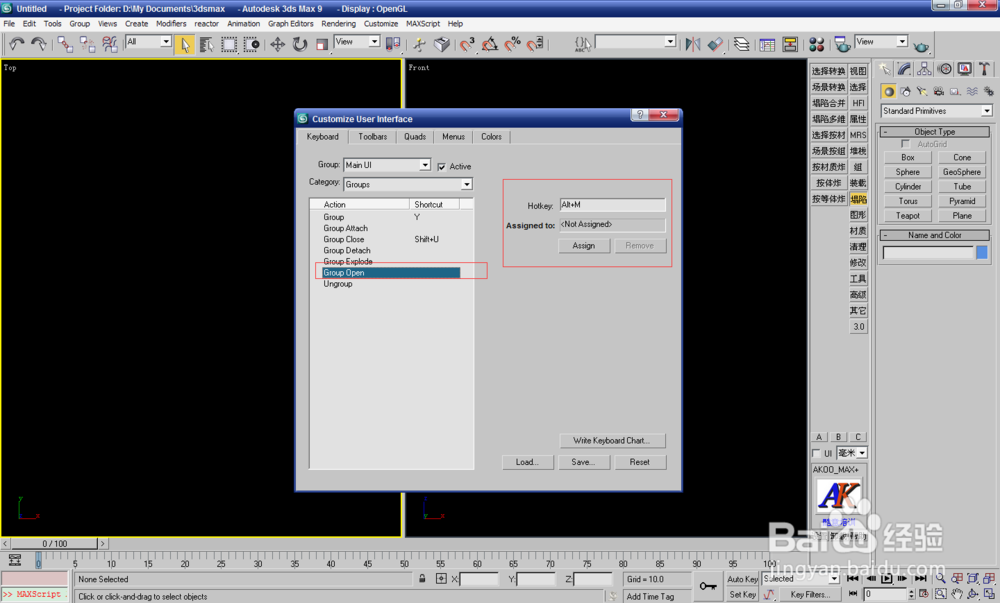The image size is (1000, 603).
Task: Switch to the Hierarchy command panel
Action: (x=924, y=69)
